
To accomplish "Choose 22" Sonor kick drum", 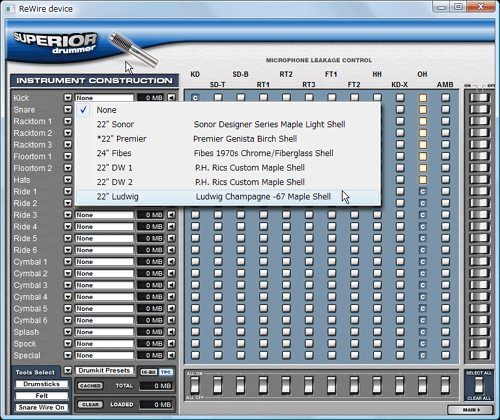I will [x=228, y=124].
